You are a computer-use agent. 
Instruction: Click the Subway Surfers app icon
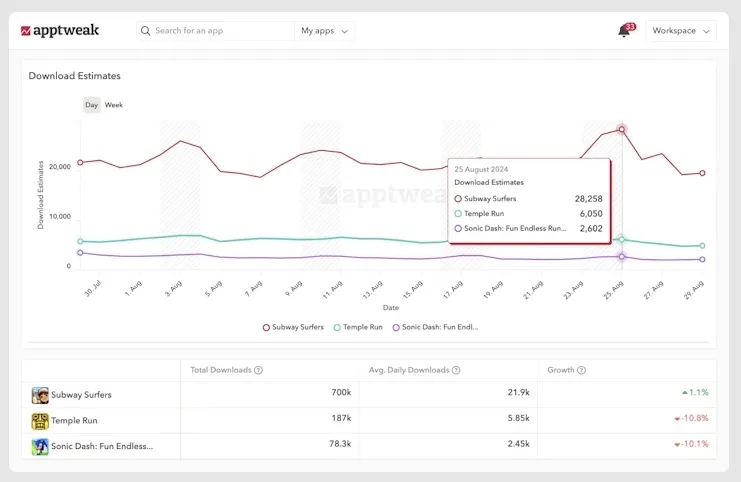(x=40, y=395)
